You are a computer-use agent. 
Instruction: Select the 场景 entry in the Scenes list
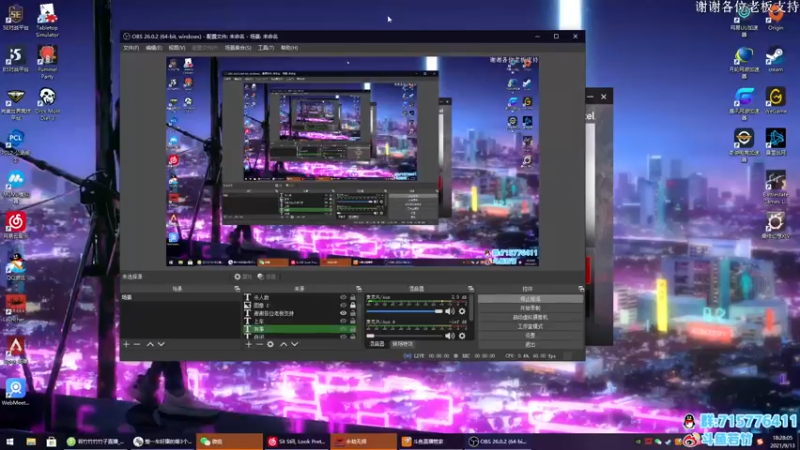(180, 297)
